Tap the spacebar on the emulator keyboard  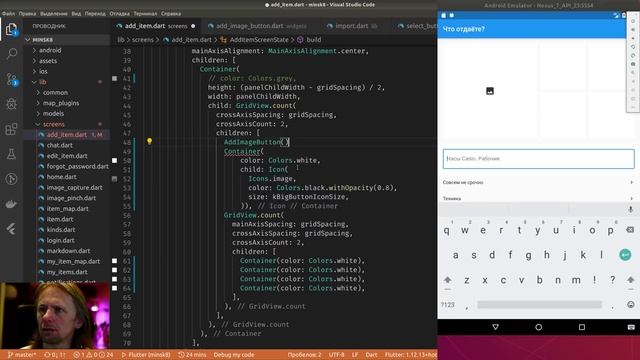[x=539, y=304]
